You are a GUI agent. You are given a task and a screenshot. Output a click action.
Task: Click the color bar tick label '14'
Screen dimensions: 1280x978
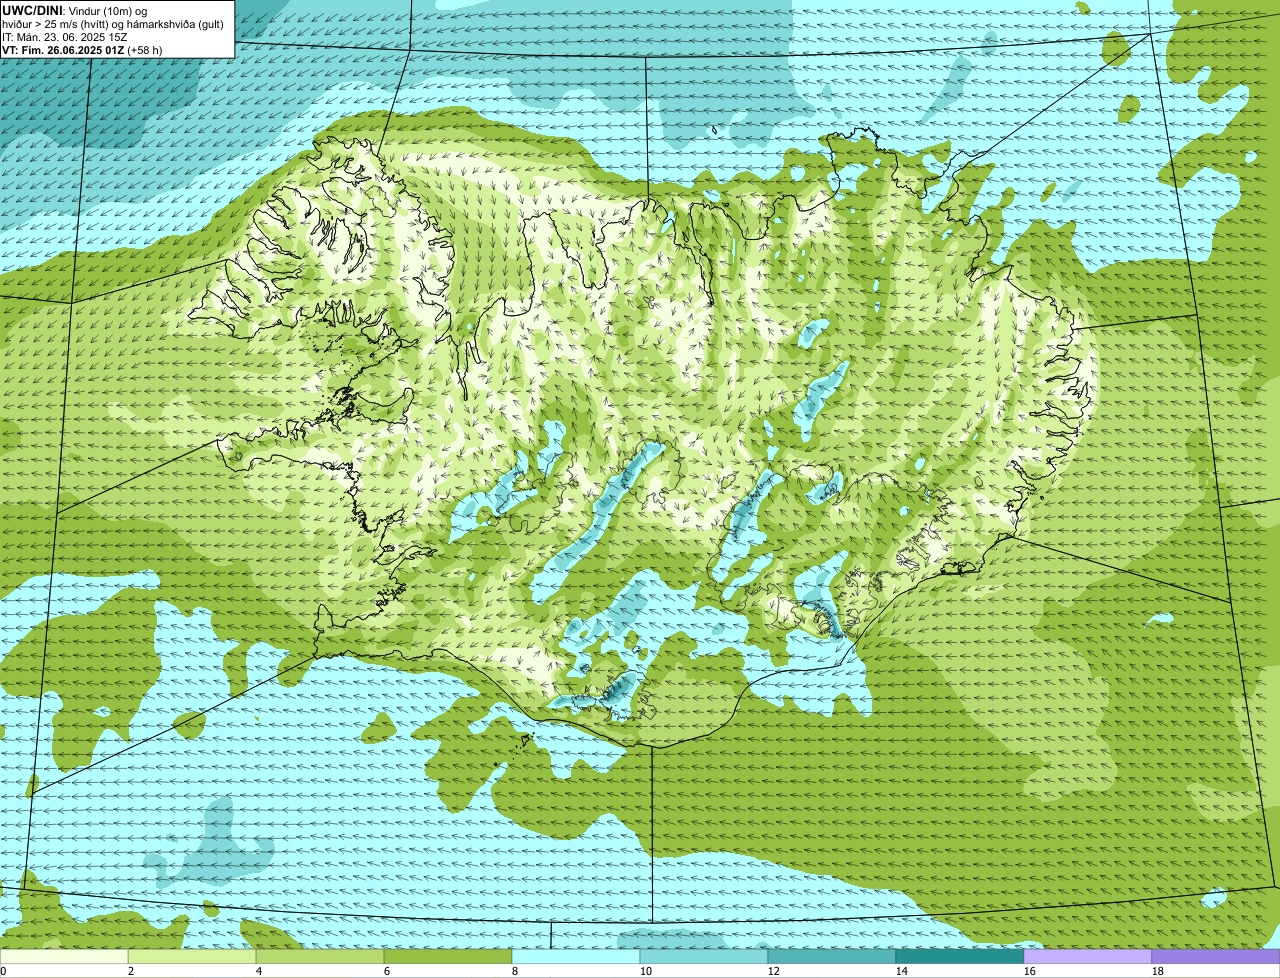click(x=902, y=971)
